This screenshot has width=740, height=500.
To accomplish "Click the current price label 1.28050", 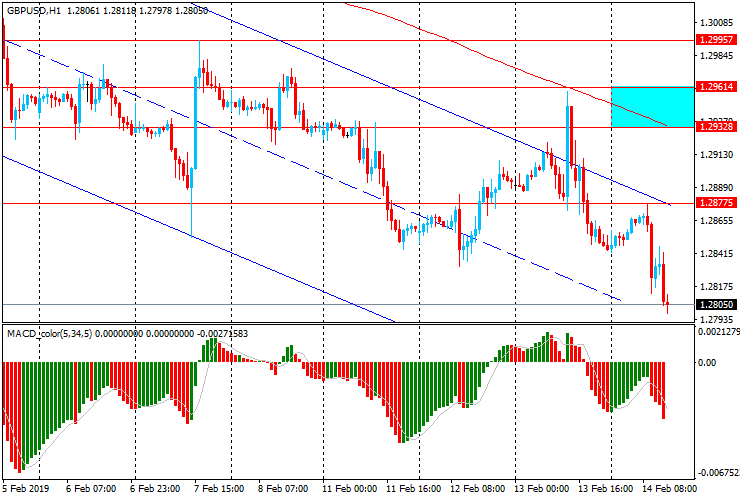I will 718,304.
